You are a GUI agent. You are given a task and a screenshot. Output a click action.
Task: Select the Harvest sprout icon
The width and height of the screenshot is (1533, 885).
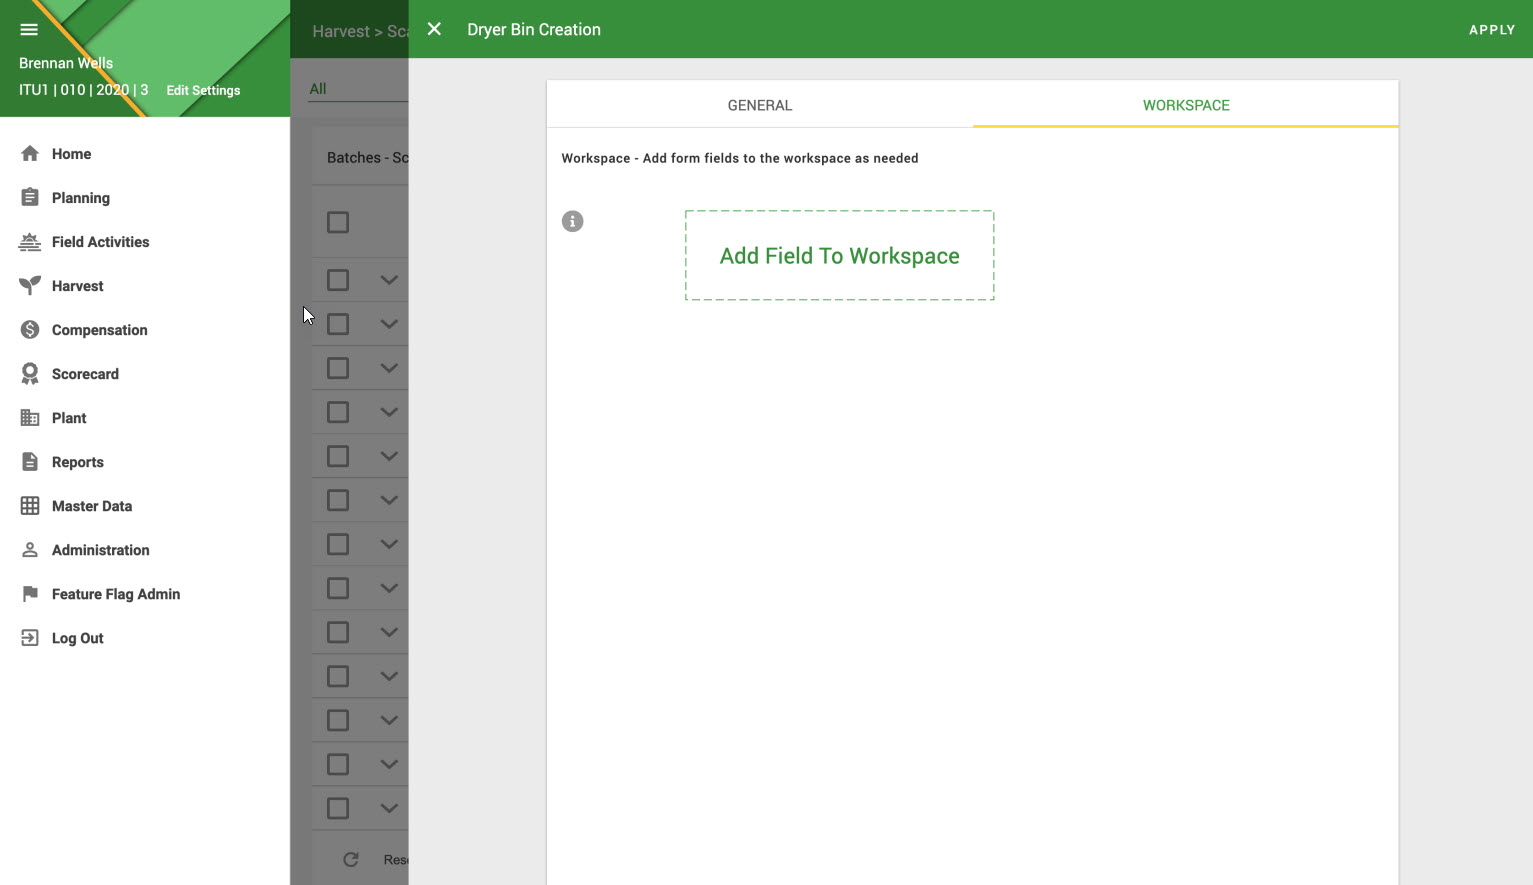click(30, 286)
